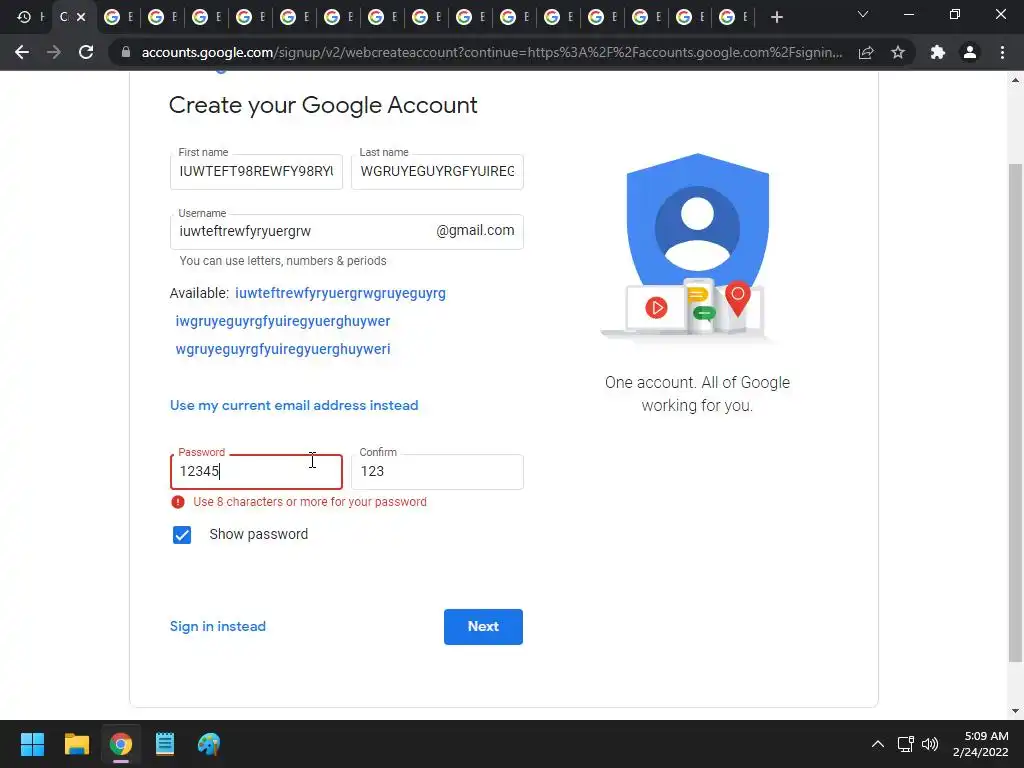Show hidden system tray icons
Screen dimensions: 1024x768
pos(878,744)
